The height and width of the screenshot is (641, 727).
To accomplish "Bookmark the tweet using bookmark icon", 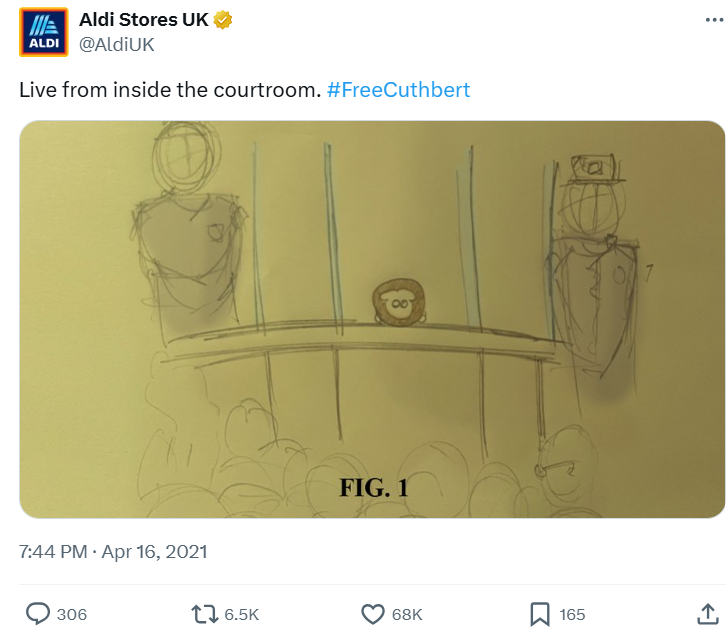I will (x=540, y=614).
